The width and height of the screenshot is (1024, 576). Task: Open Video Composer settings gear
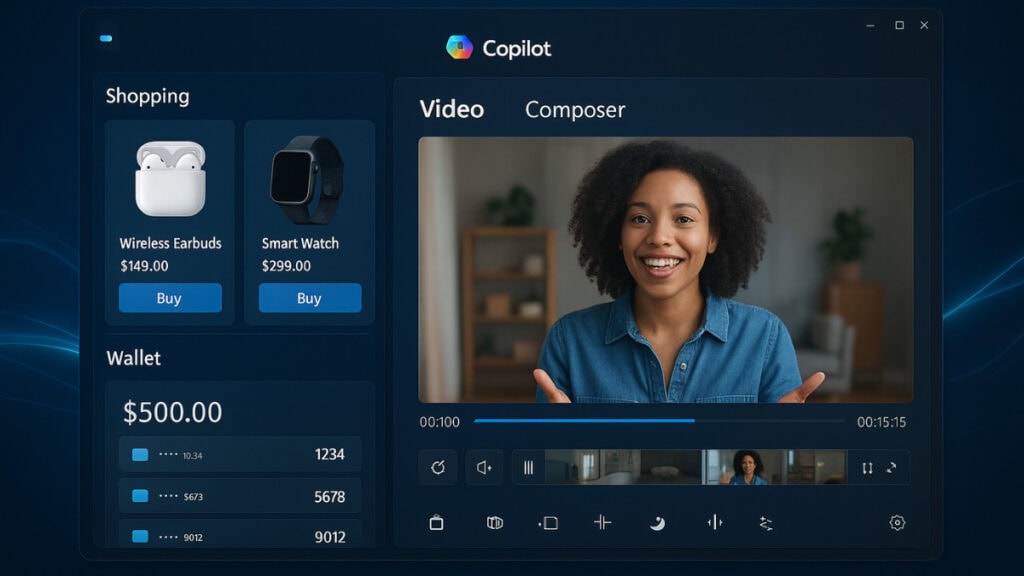895,522
